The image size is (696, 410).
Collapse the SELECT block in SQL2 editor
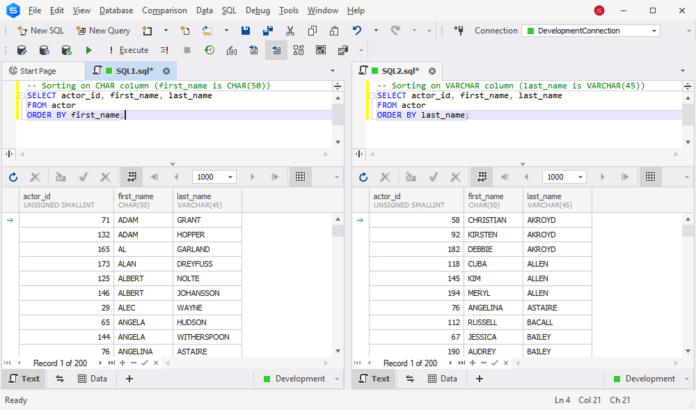tap(372, 95)
